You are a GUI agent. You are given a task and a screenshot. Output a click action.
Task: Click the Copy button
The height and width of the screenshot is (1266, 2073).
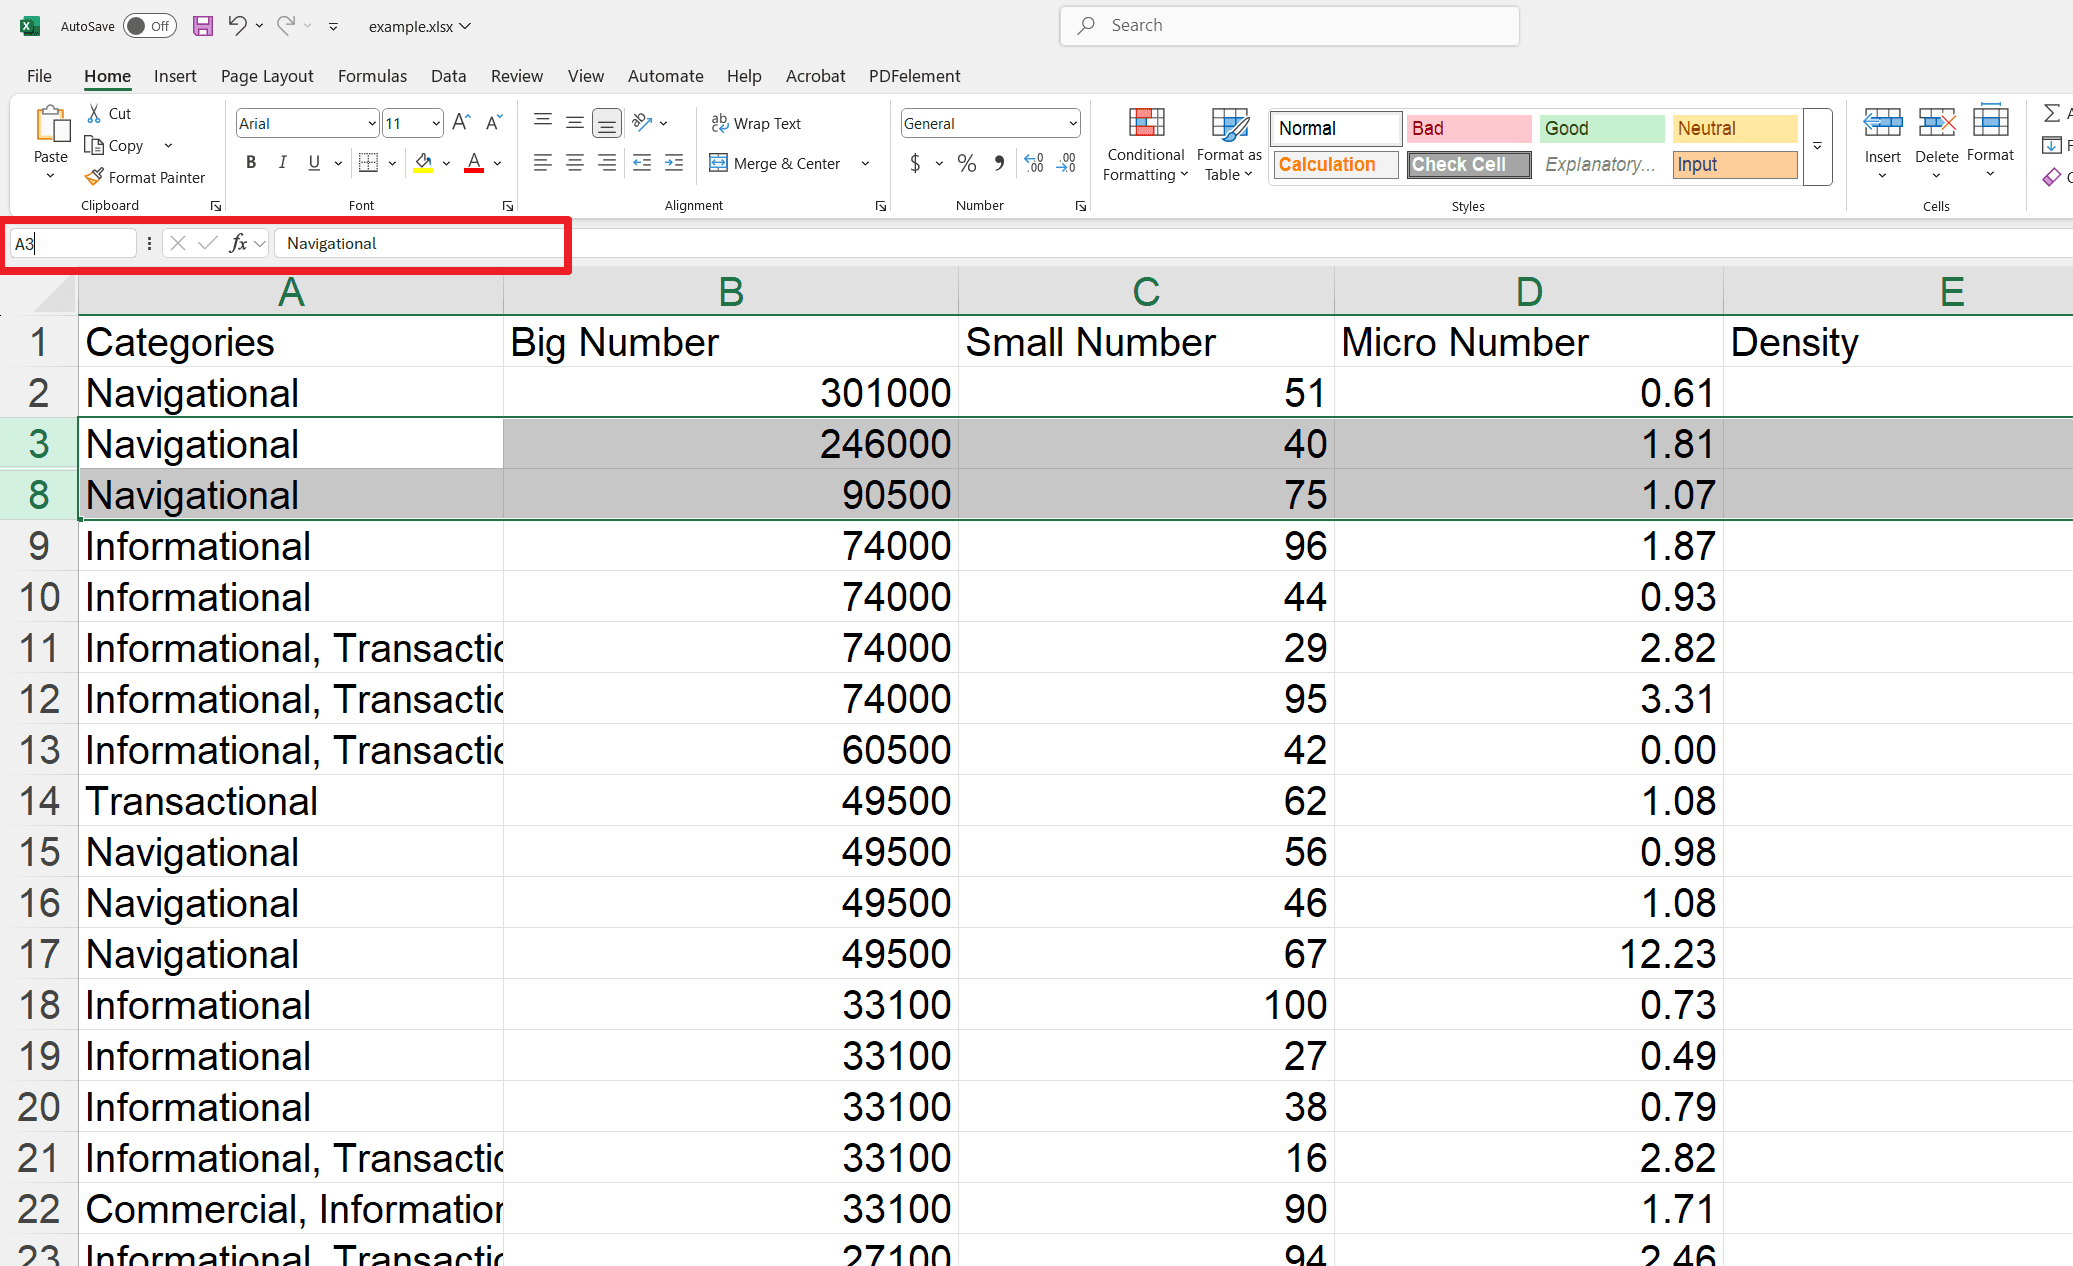115,145
